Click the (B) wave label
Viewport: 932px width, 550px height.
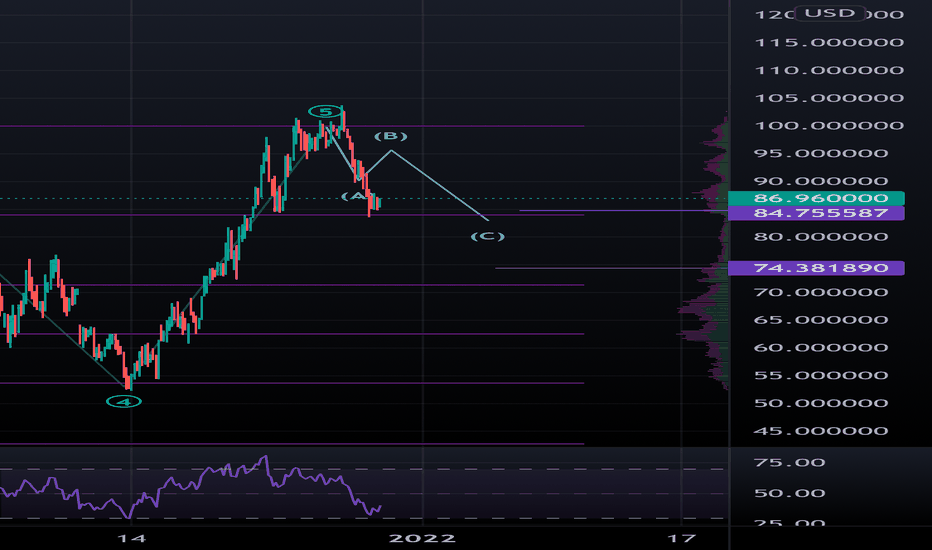(391, 136)
